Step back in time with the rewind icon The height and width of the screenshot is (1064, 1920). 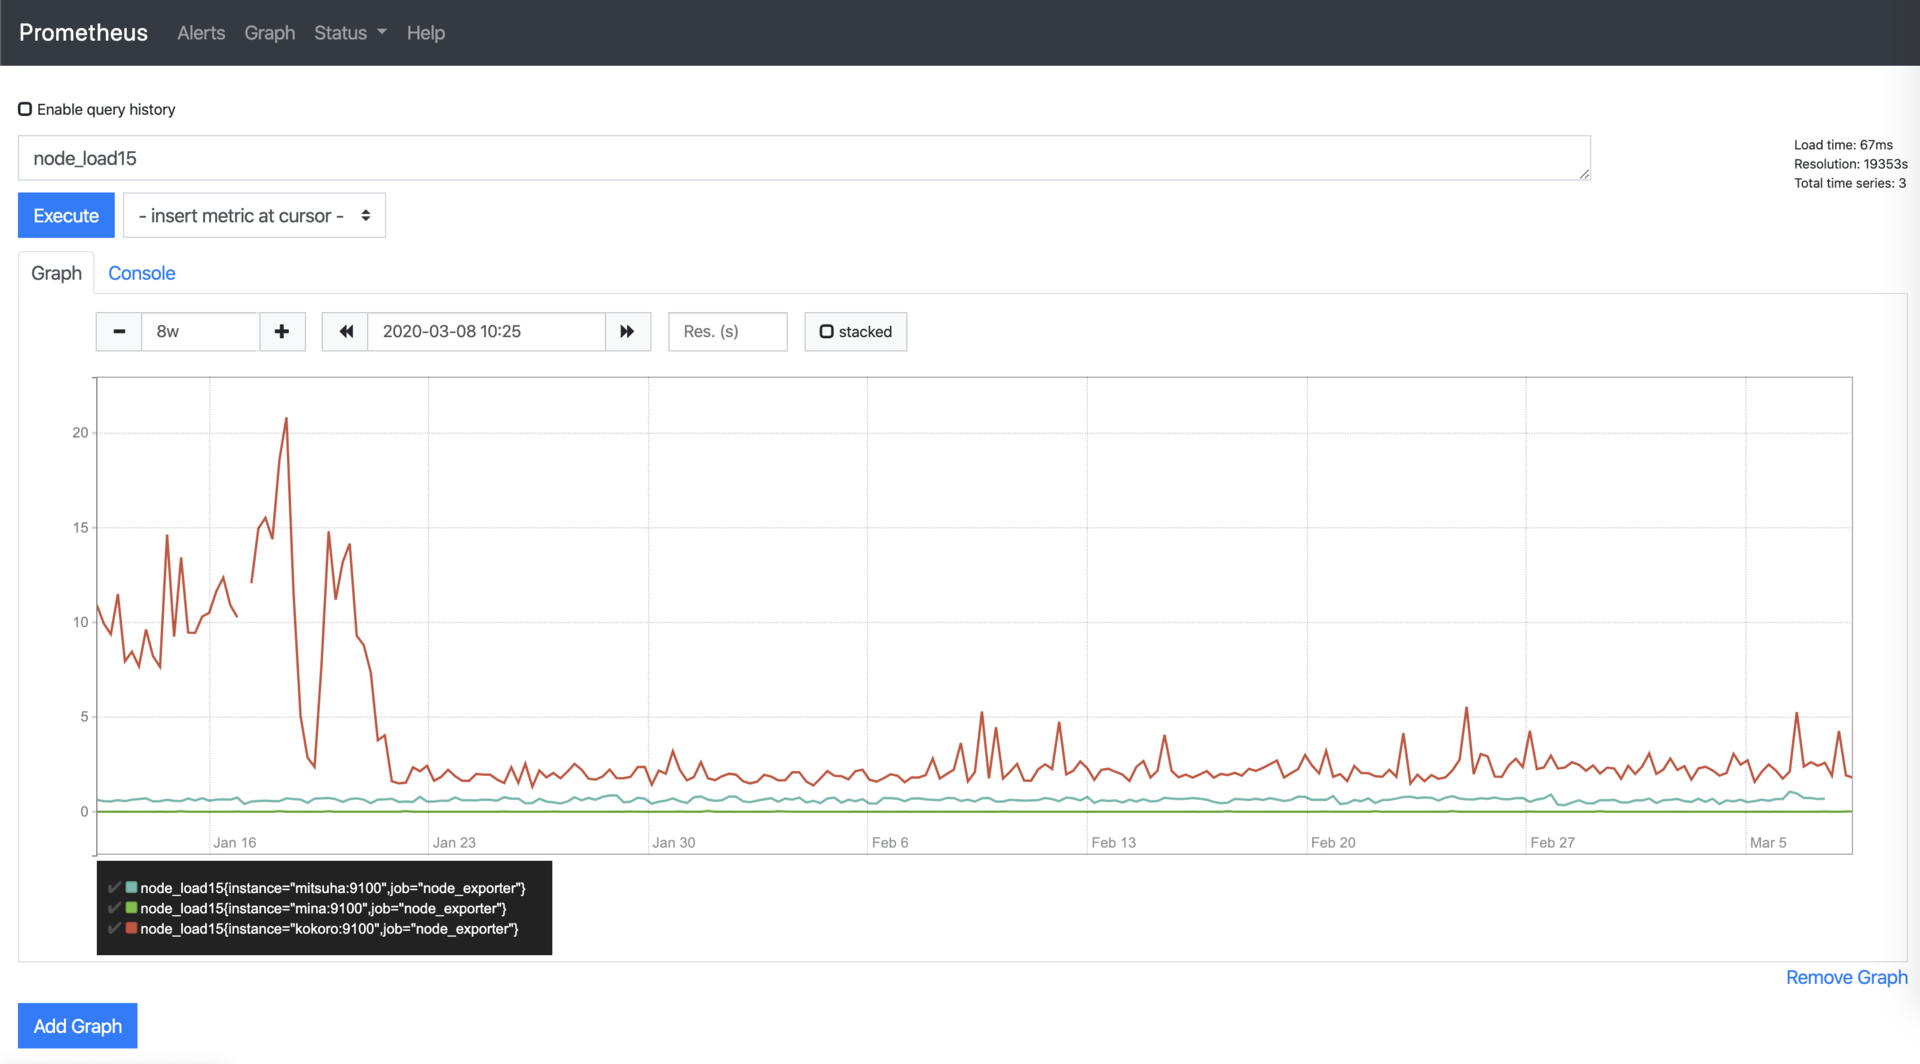pos(345,331)
